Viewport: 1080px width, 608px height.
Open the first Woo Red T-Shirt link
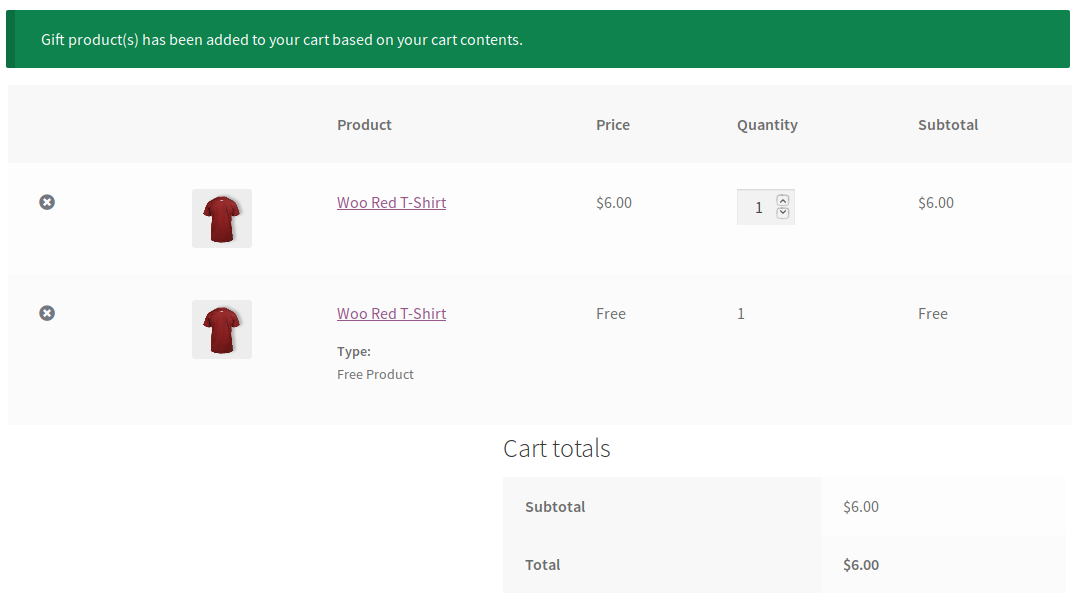tap(391, 202)
